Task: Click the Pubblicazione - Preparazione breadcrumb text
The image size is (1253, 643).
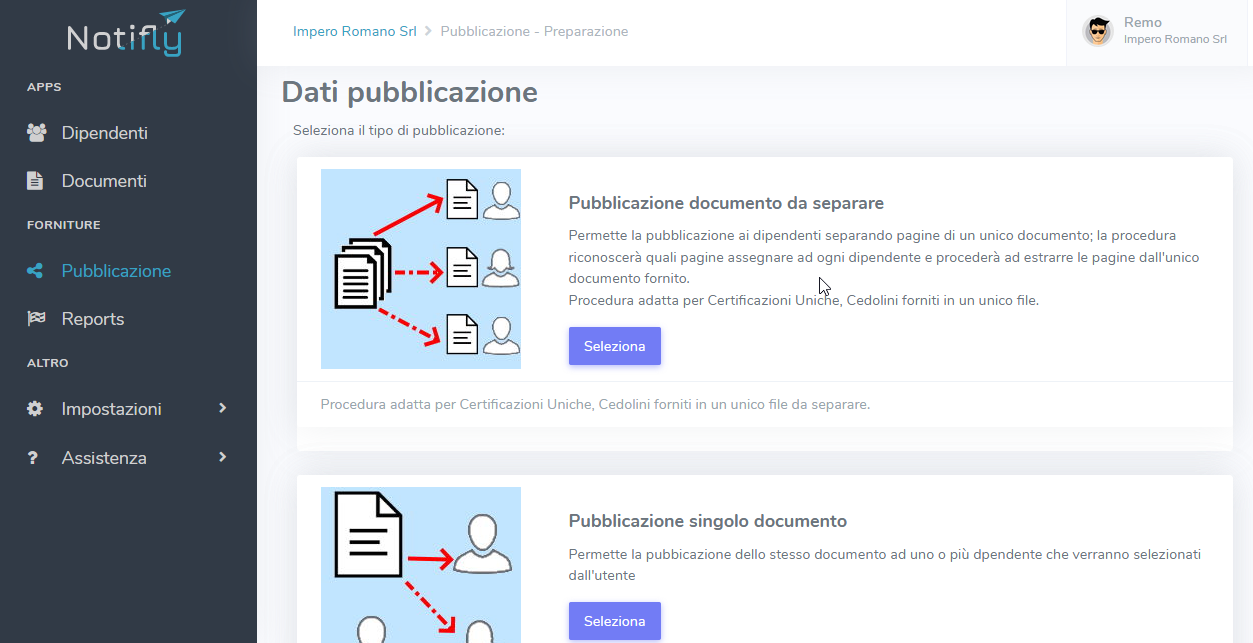Action: coord(534,31)
